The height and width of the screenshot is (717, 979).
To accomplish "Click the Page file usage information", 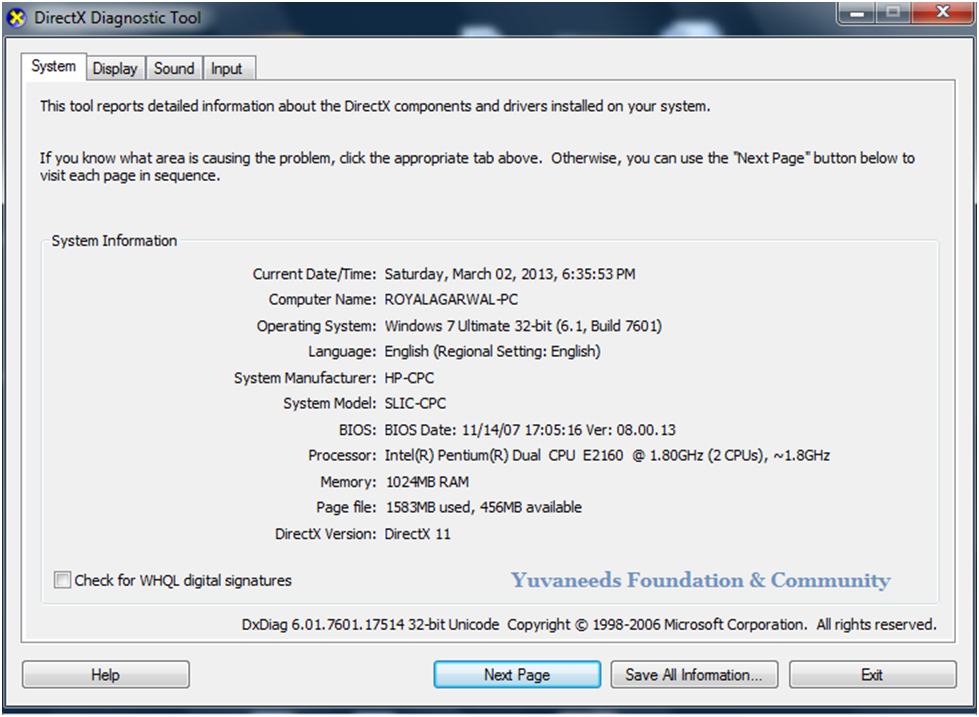I will tap(482, 507).
